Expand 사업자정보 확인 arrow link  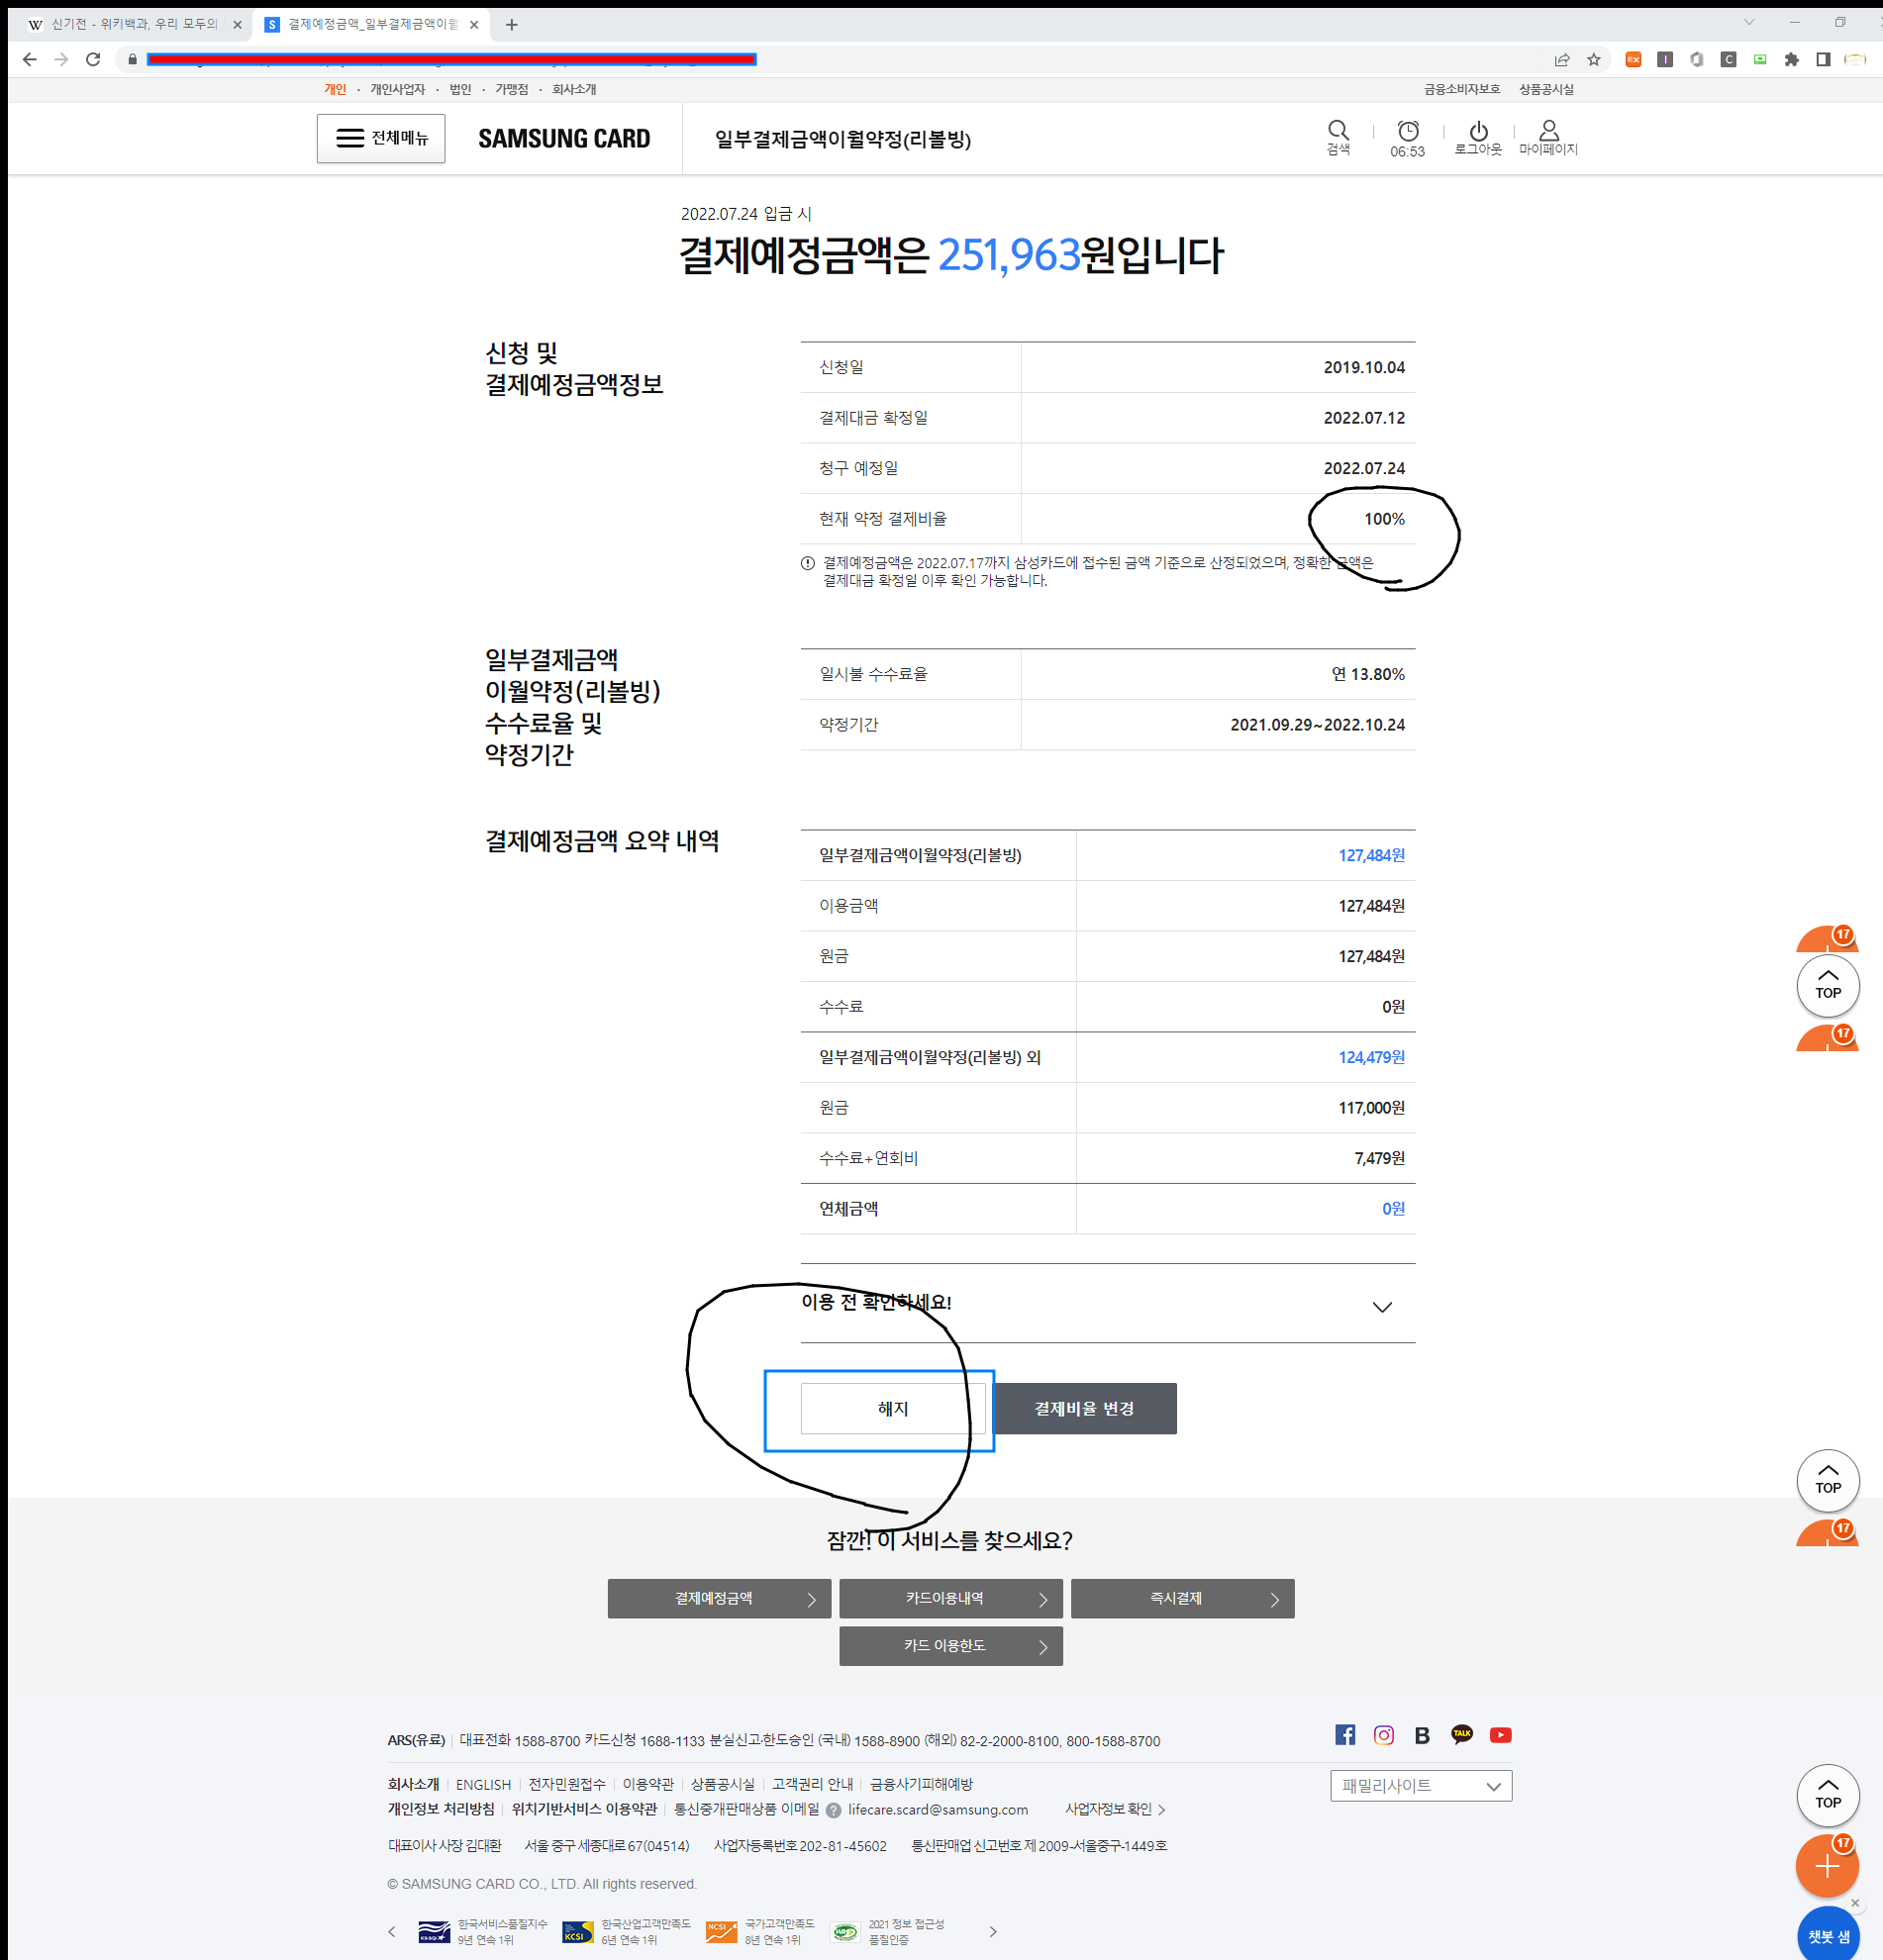[1115, 1809]
